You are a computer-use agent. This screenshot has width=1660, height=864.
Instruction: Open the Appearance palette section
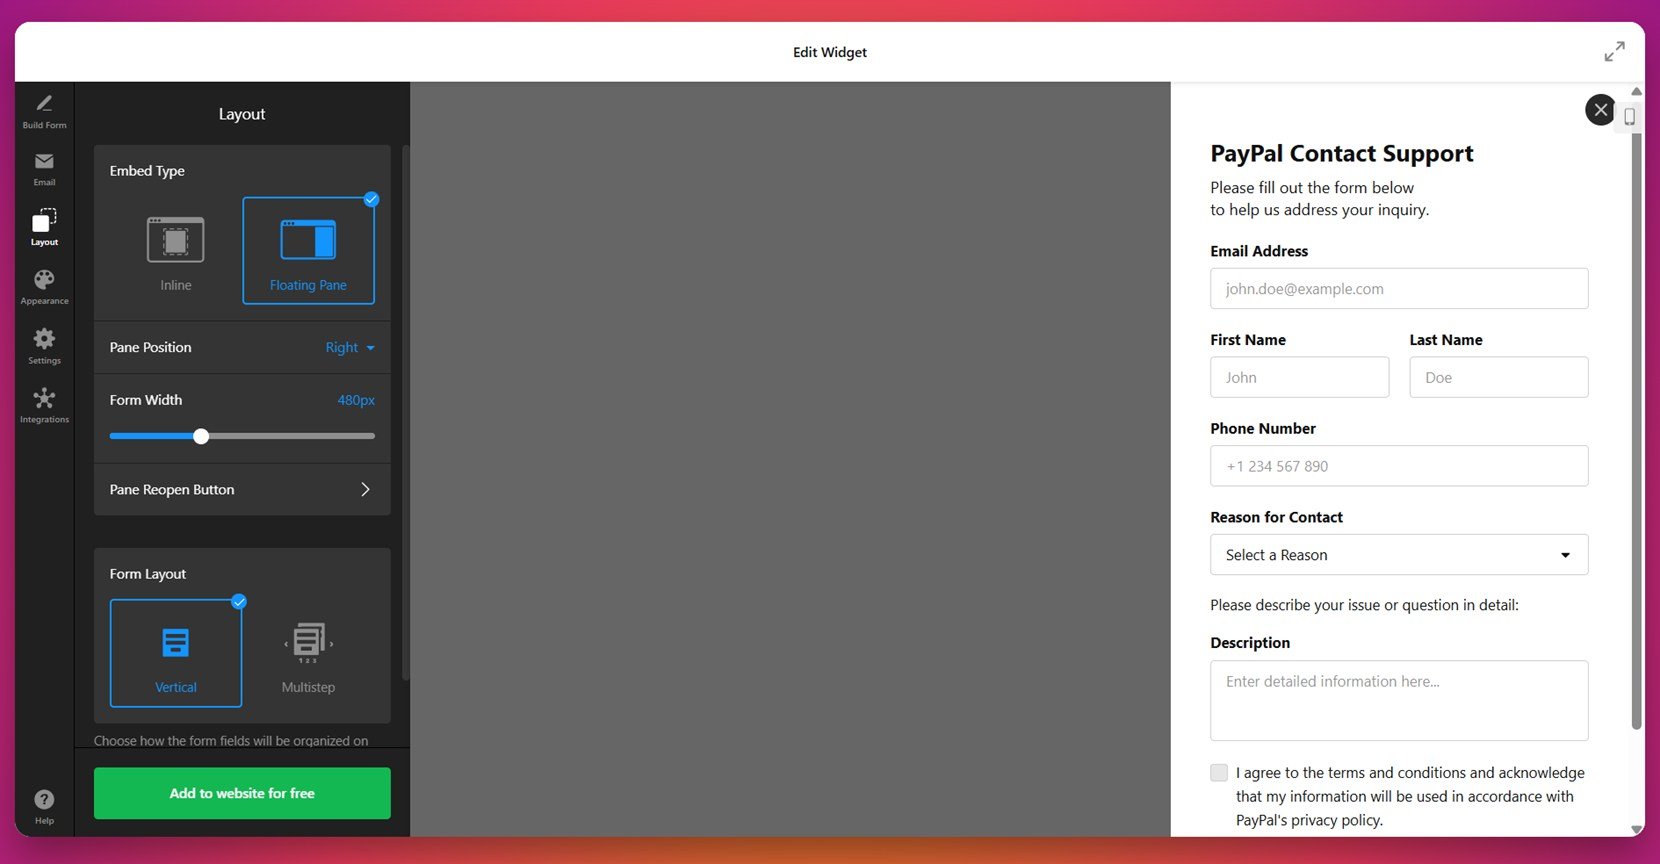tap(44, 287)
